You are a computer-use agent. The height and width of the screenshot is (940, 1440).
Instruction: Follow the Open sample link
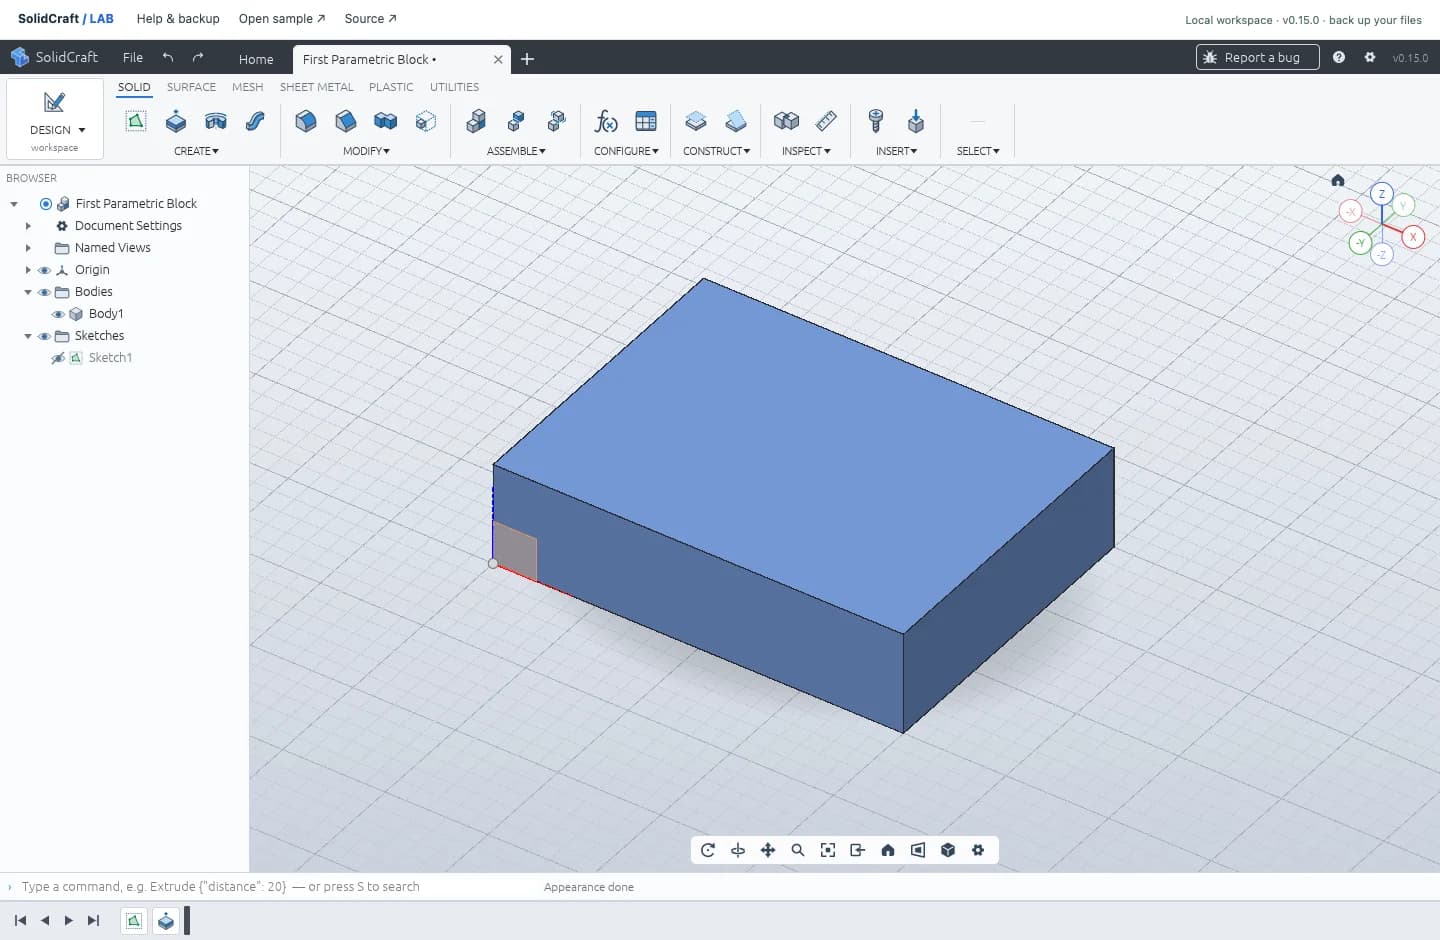tap(282, 19)
